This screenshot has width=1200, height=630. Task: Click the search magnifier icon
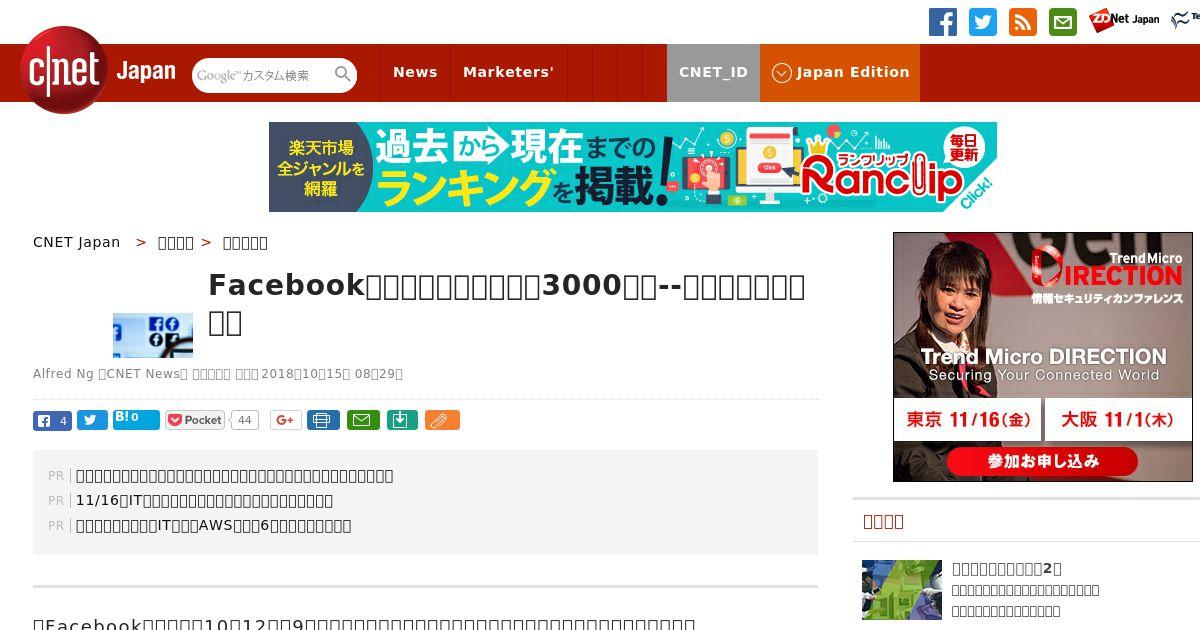click(x=343, y=75)
